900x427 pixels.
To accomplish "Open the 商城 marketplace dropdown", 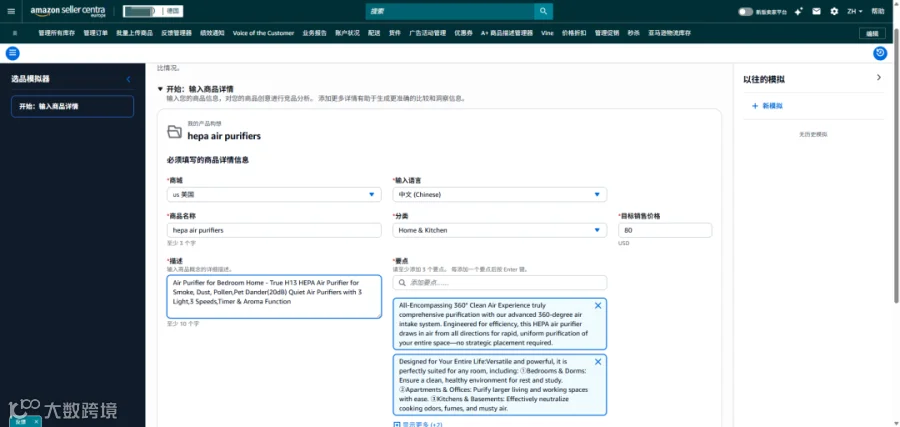I will pos(274,195).
